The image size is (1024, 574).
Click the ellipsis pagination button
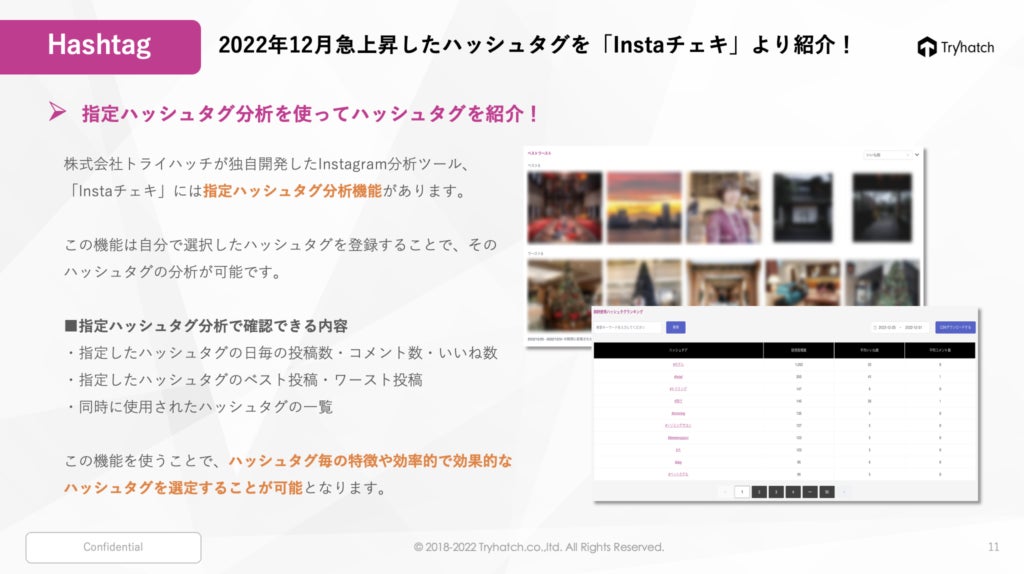click(810, 492)
